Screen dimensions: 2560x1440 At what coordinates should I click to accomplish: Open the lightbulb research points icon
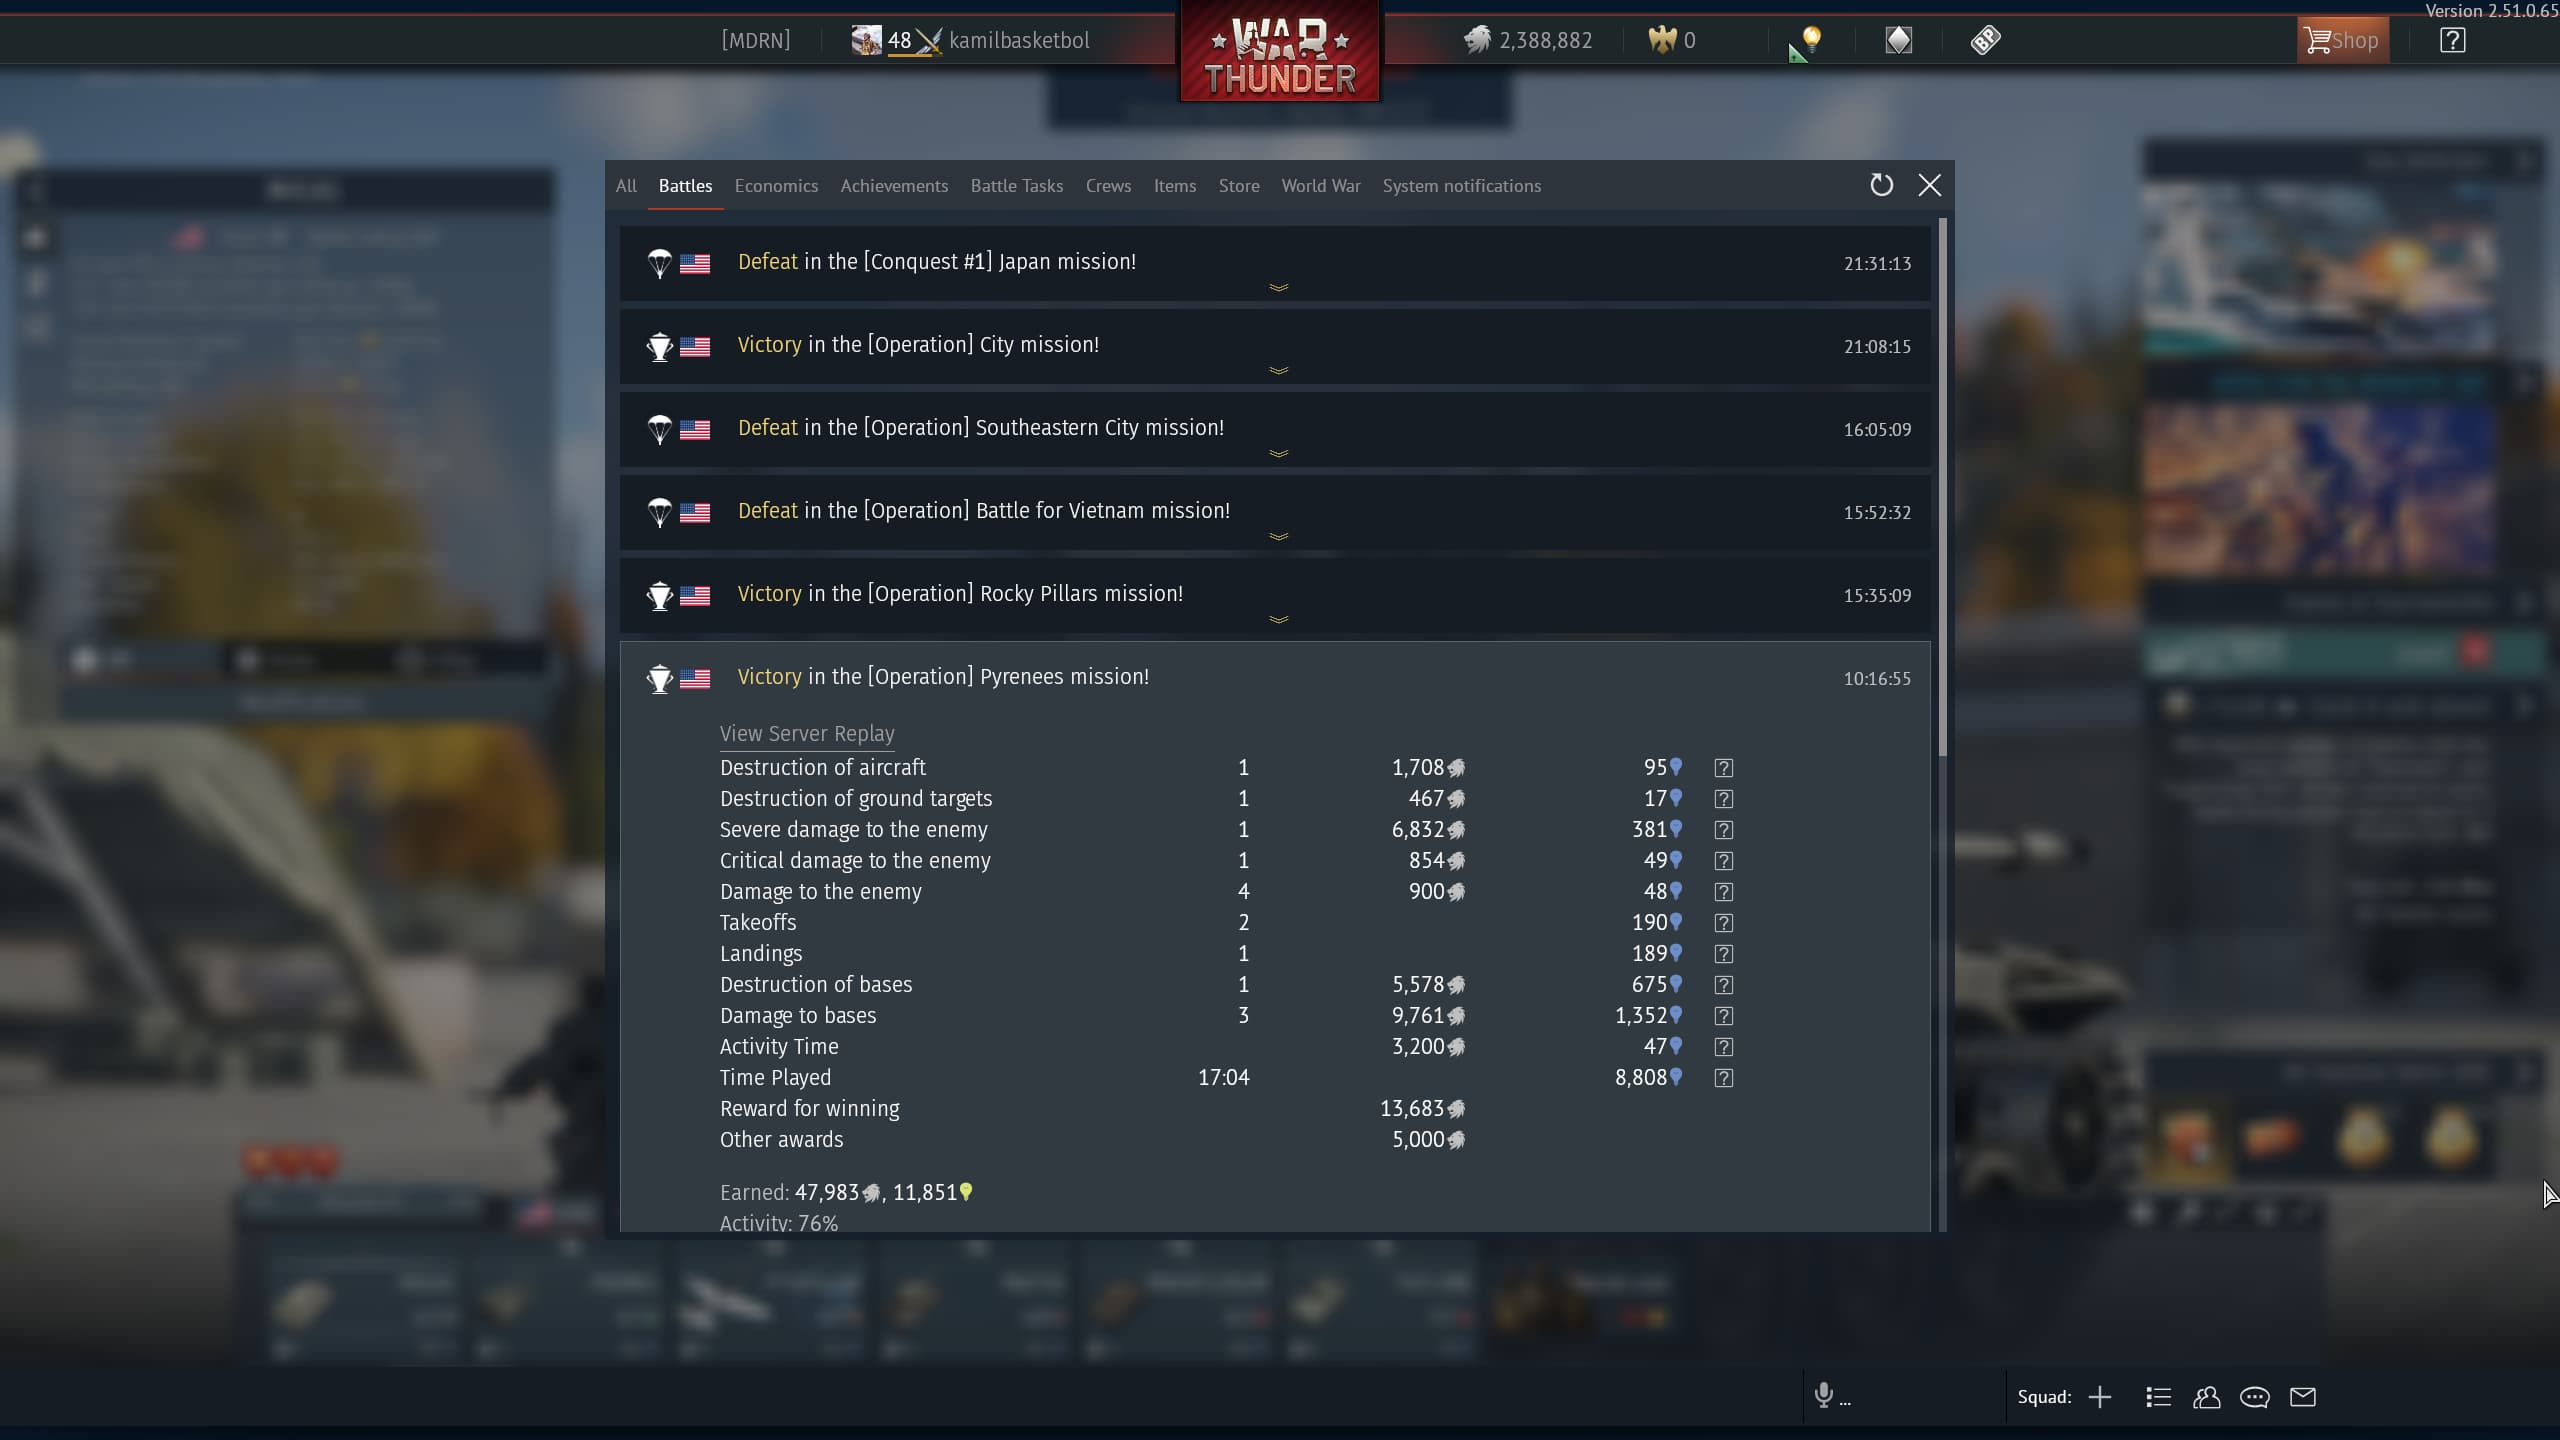pos(1811,40)
